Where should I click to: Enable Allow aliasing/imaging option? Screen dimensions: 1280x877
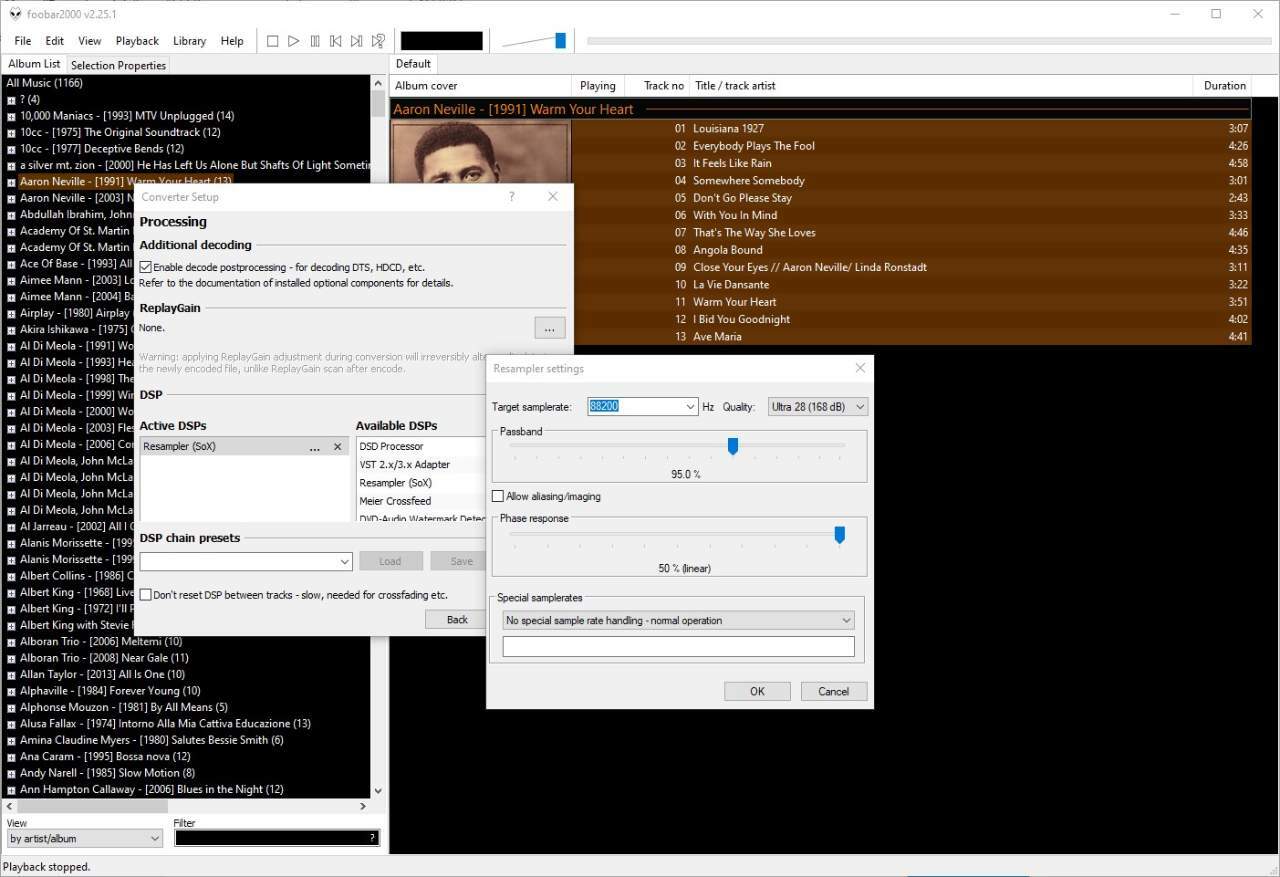point(498,496)
